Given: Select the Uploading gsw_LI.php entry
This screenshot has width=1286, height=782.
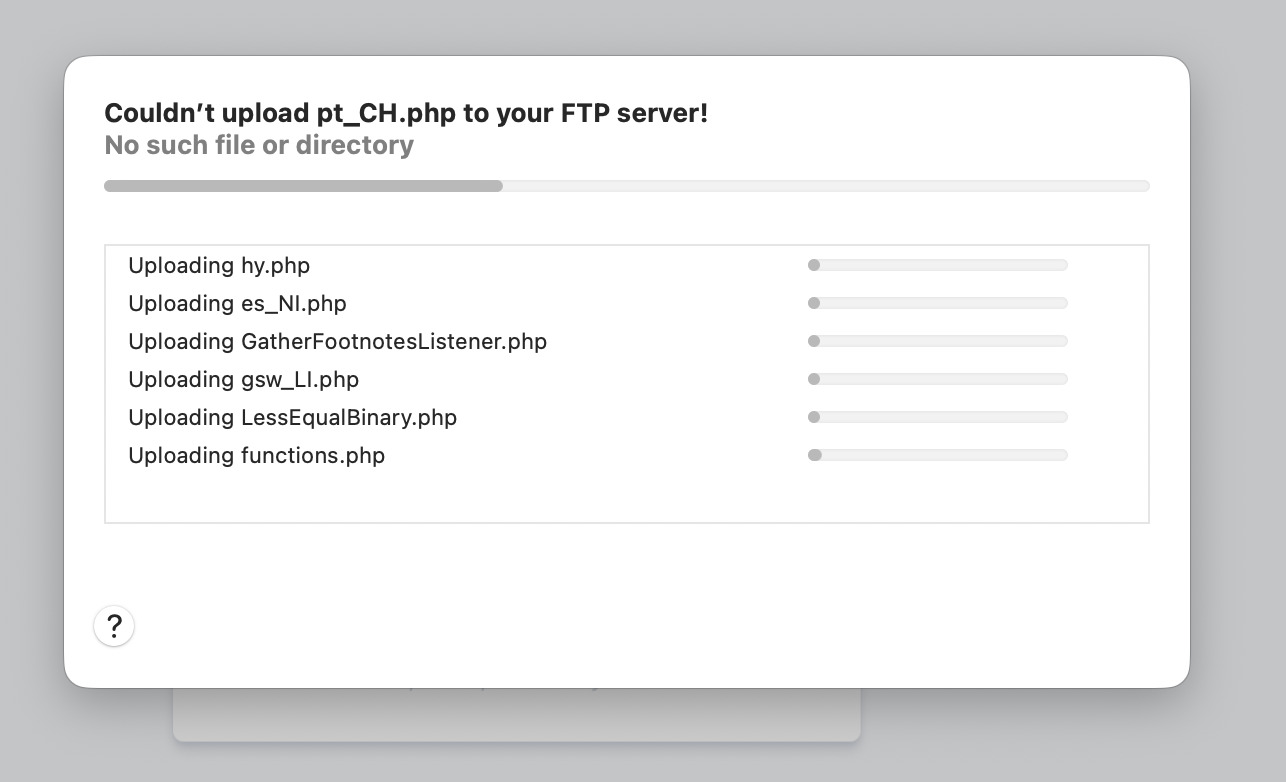Looking at the screenshot, I should tap(243, 380).
